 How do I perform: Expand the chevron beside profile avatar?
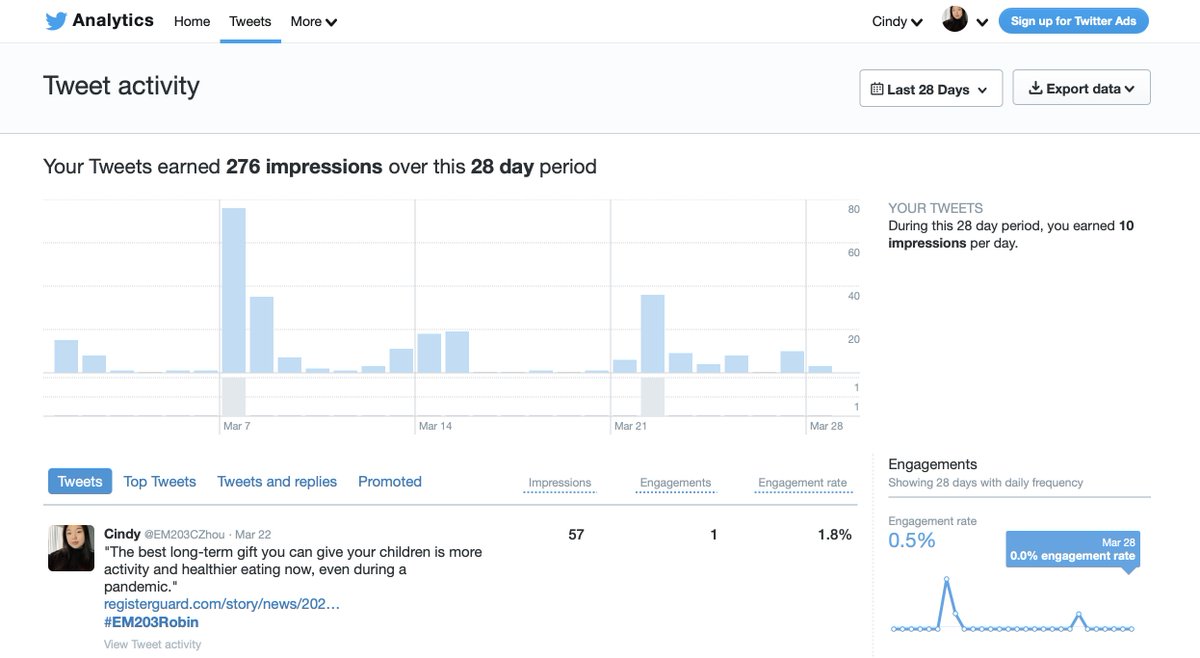coord(982,22)
